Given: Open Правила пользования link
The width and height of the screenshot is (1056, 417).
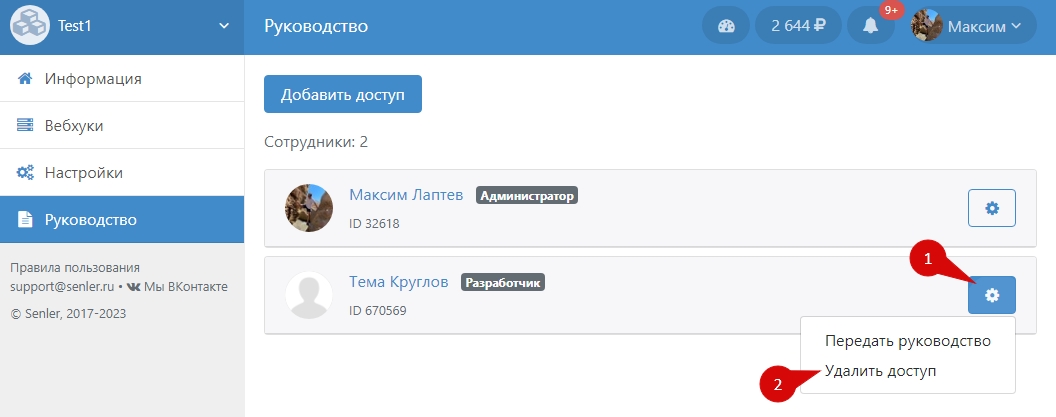Looking at the screenshot, I should (75, 268).
